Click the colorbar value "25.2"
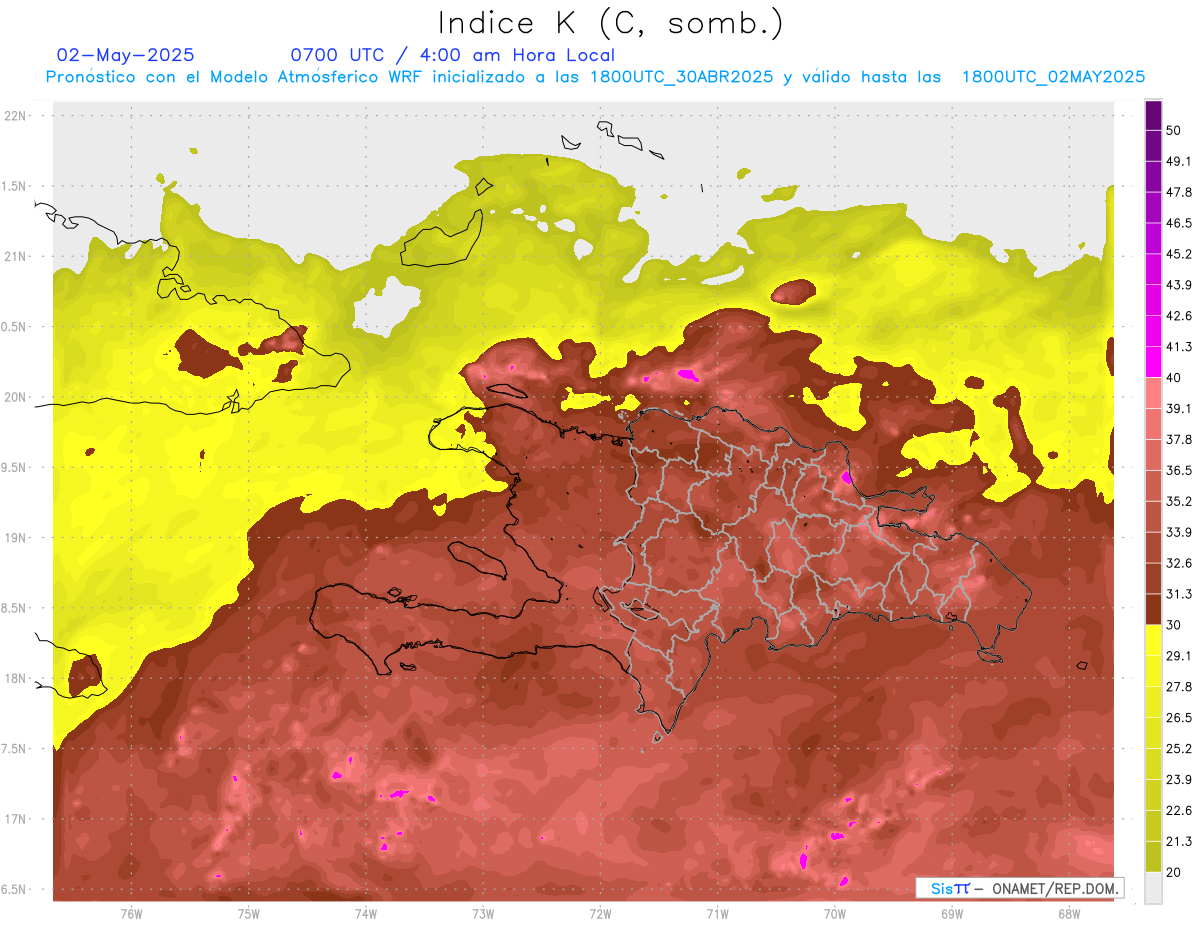Screen dimensions: 1200x927 pyautogui.click(x=1179, y=749)
